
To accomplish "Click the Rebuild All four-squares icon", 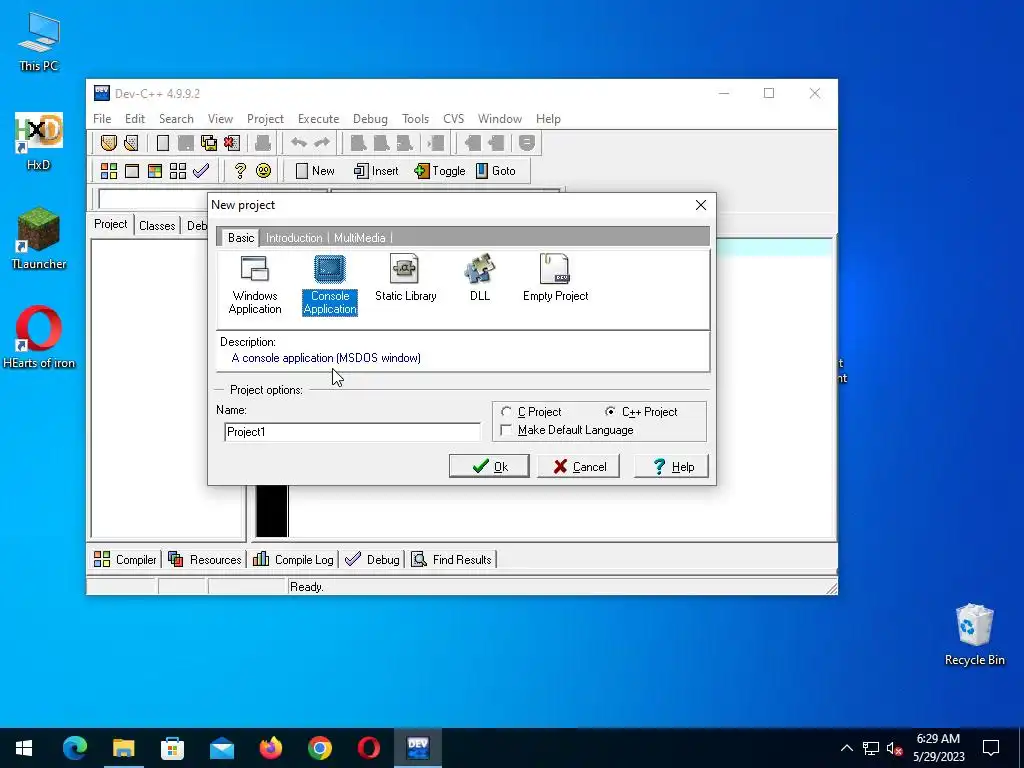I will [x=178, y=171].
